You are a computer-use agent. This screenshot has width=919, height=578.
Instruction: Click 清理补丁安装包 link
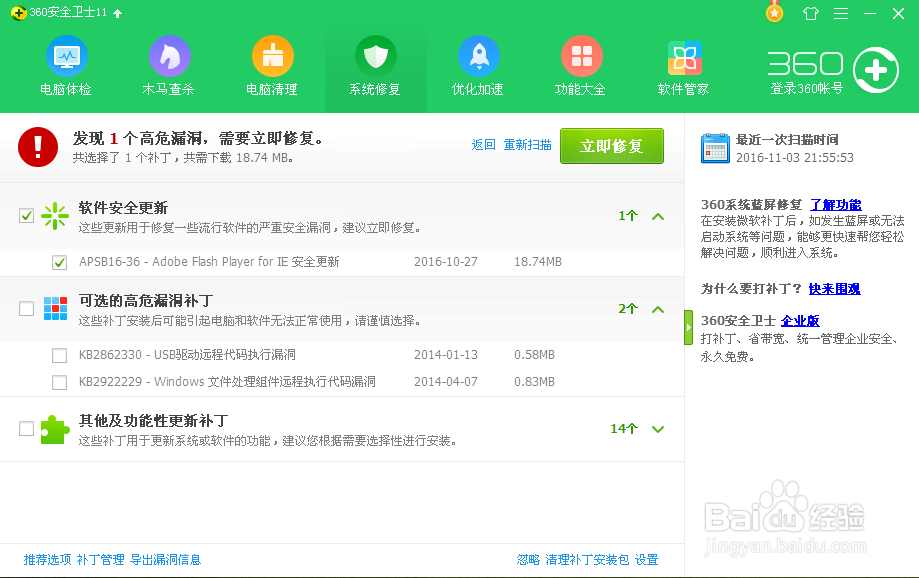[587, 560]
